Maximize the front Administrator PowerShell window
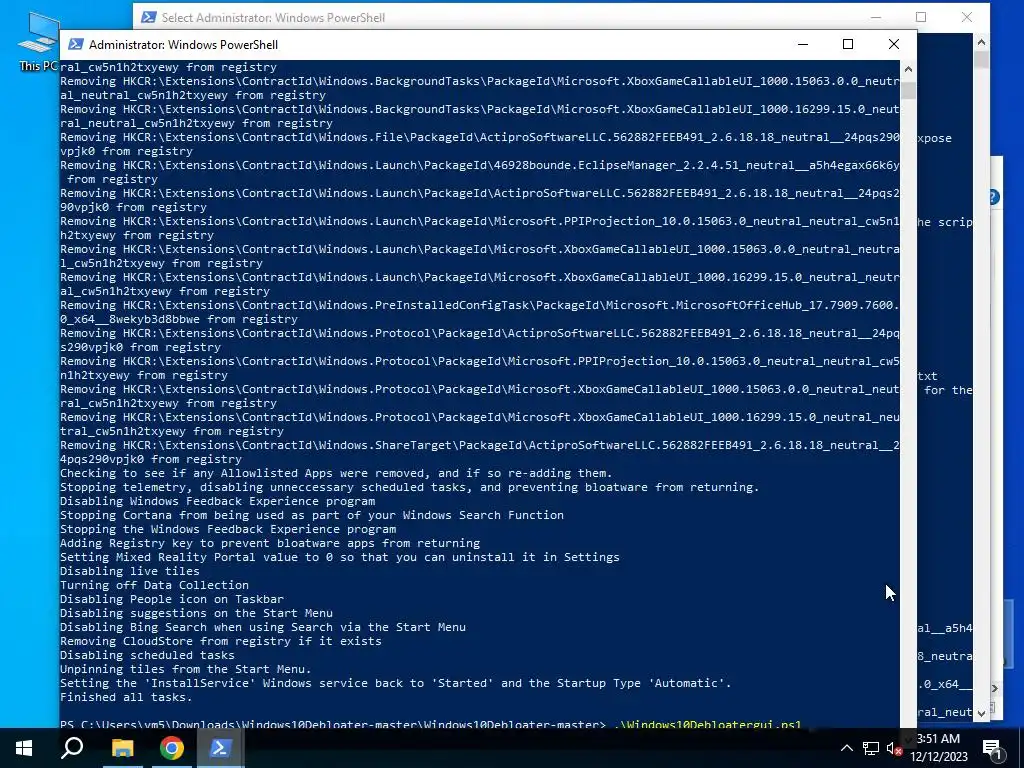1024x768 pixels. pyautogui.click(x=848, y=44)
